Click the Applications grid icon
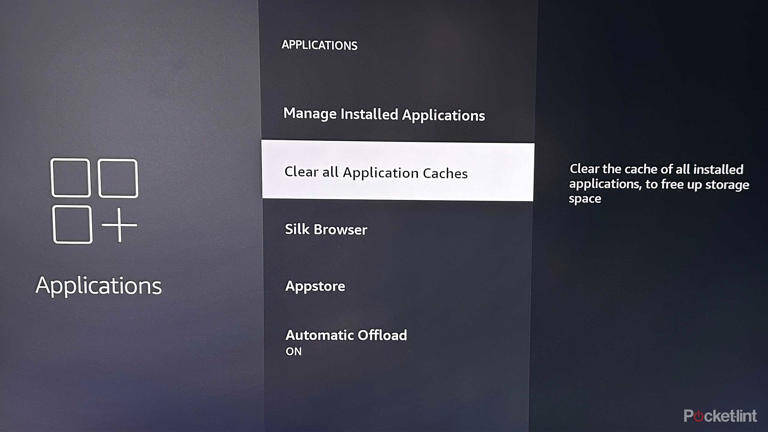This screenshot has width=768, height=432. pyautogui.click(x=95, y=201)
